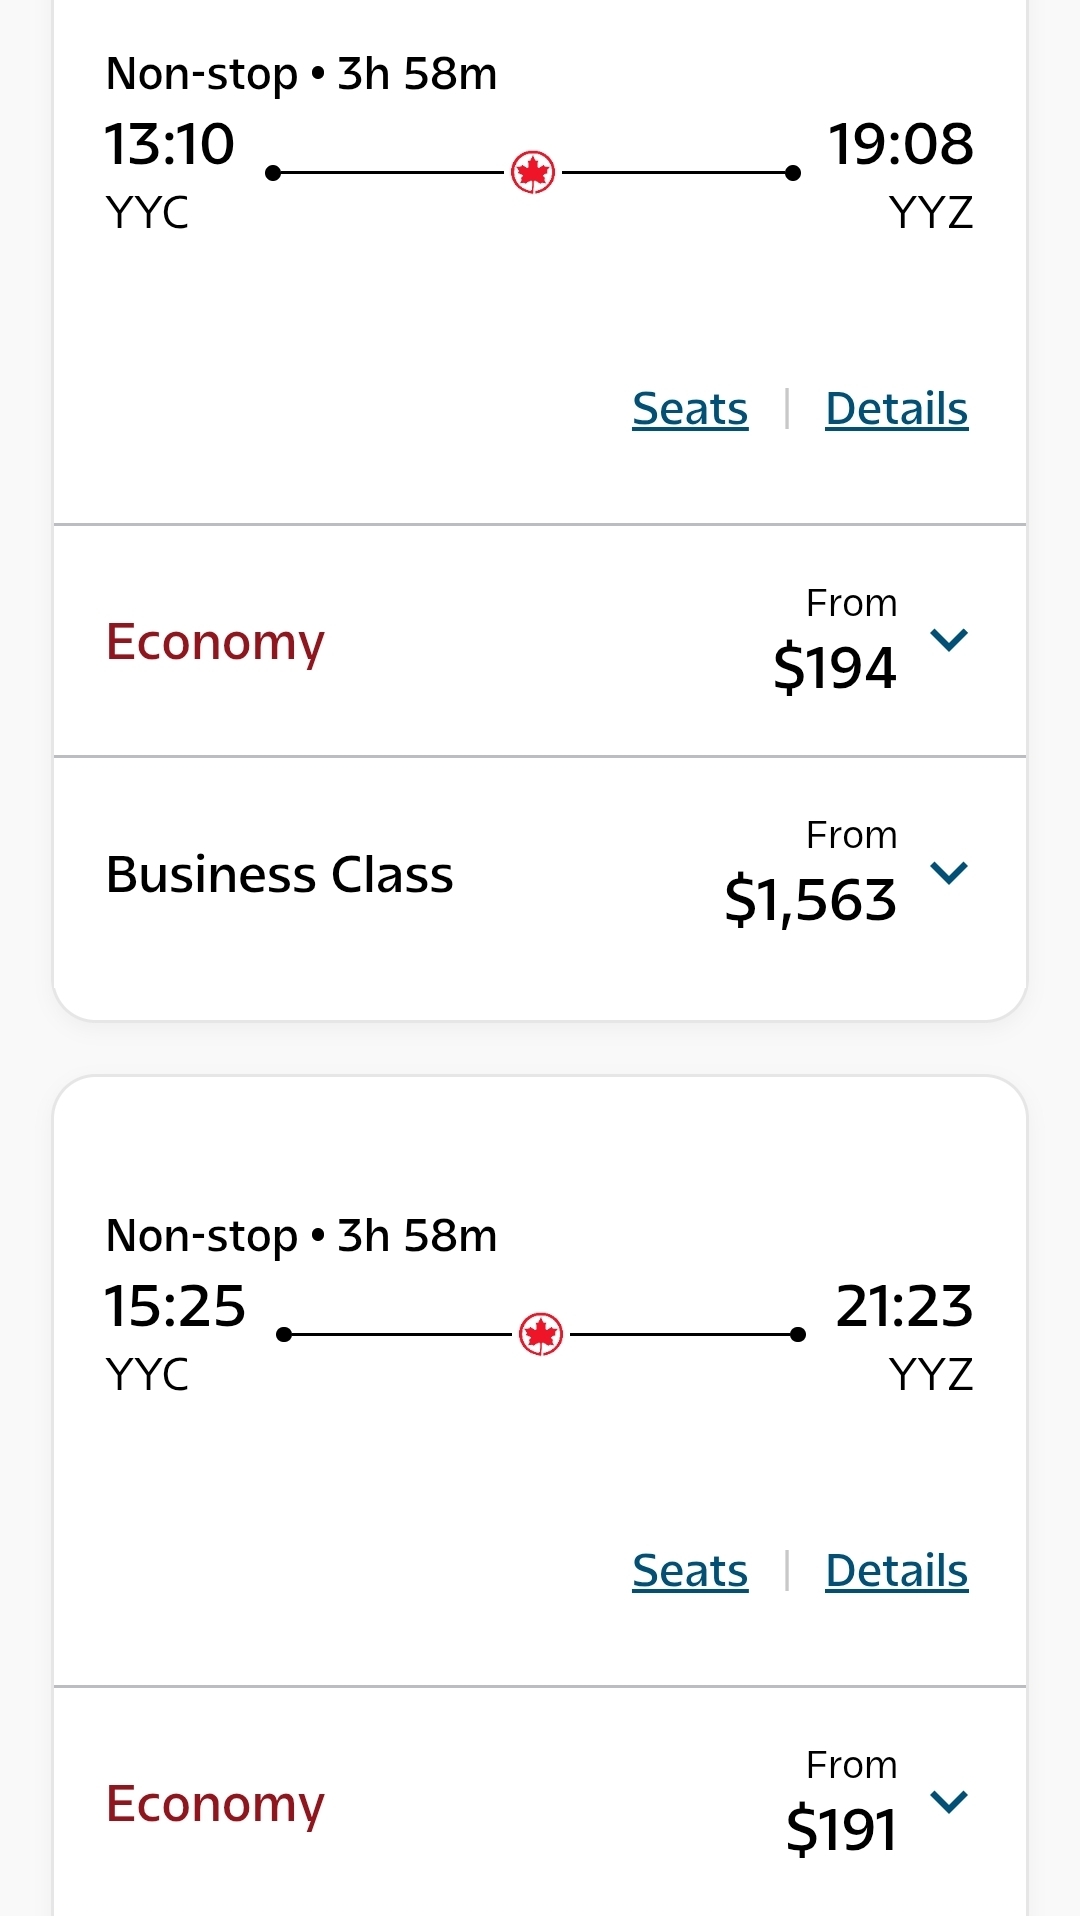Tap Non-stop 3h 58m label of 15:25 flight
1080x1916 pixels.
(x=301, y=1236)
